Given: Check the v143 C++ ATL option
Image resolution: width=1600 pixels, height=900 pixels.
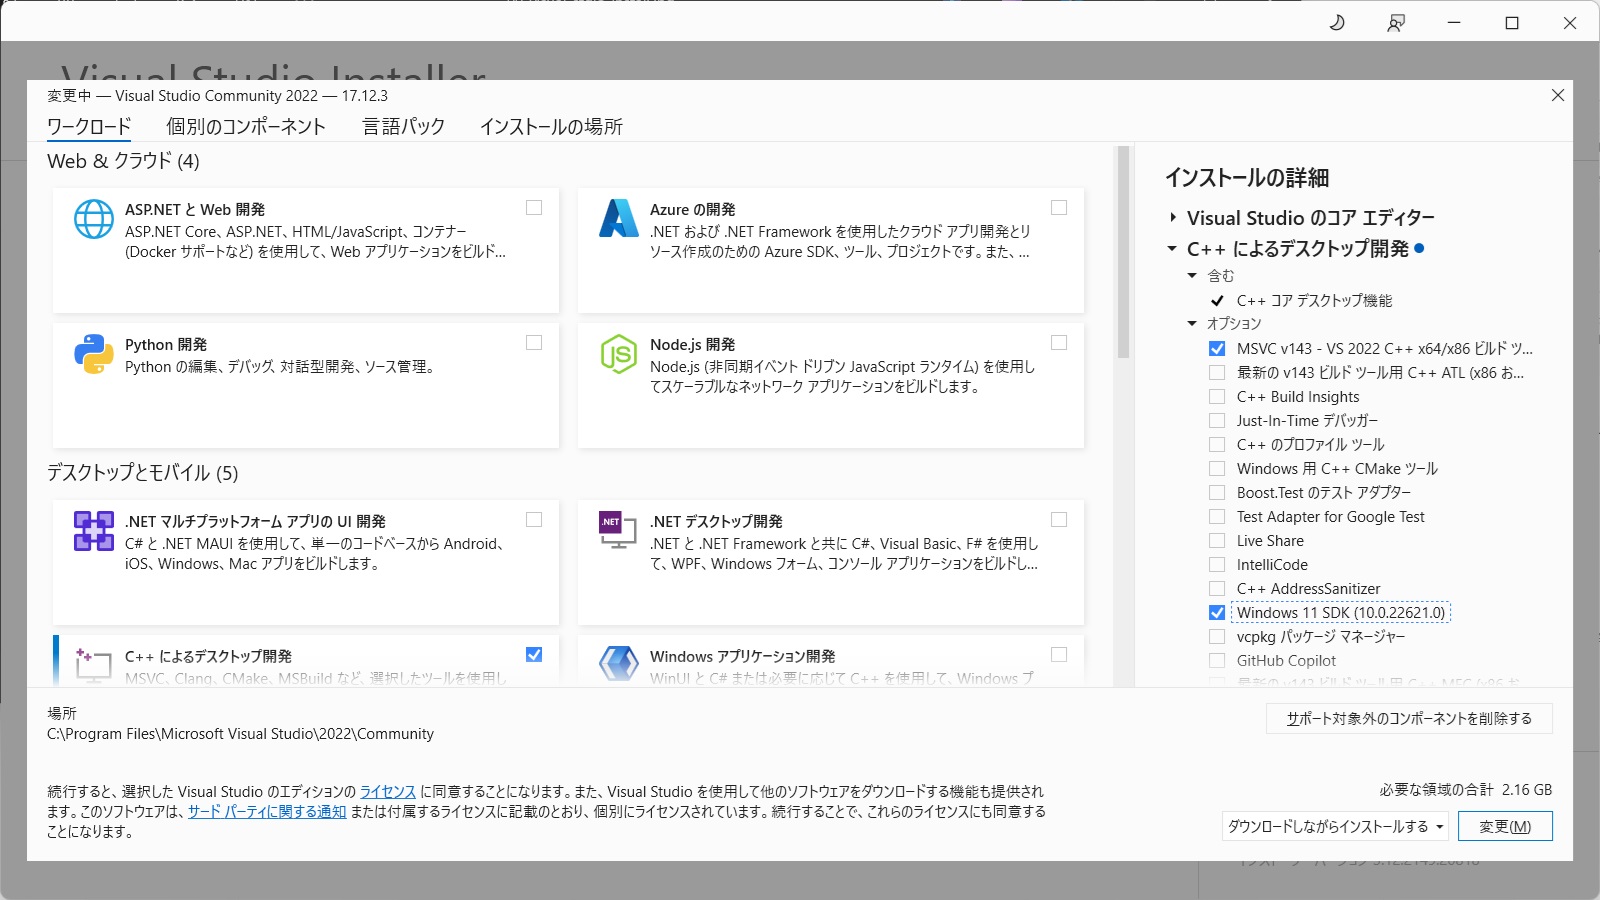Looking at the screenshot, I should [x=1217, y=373].
